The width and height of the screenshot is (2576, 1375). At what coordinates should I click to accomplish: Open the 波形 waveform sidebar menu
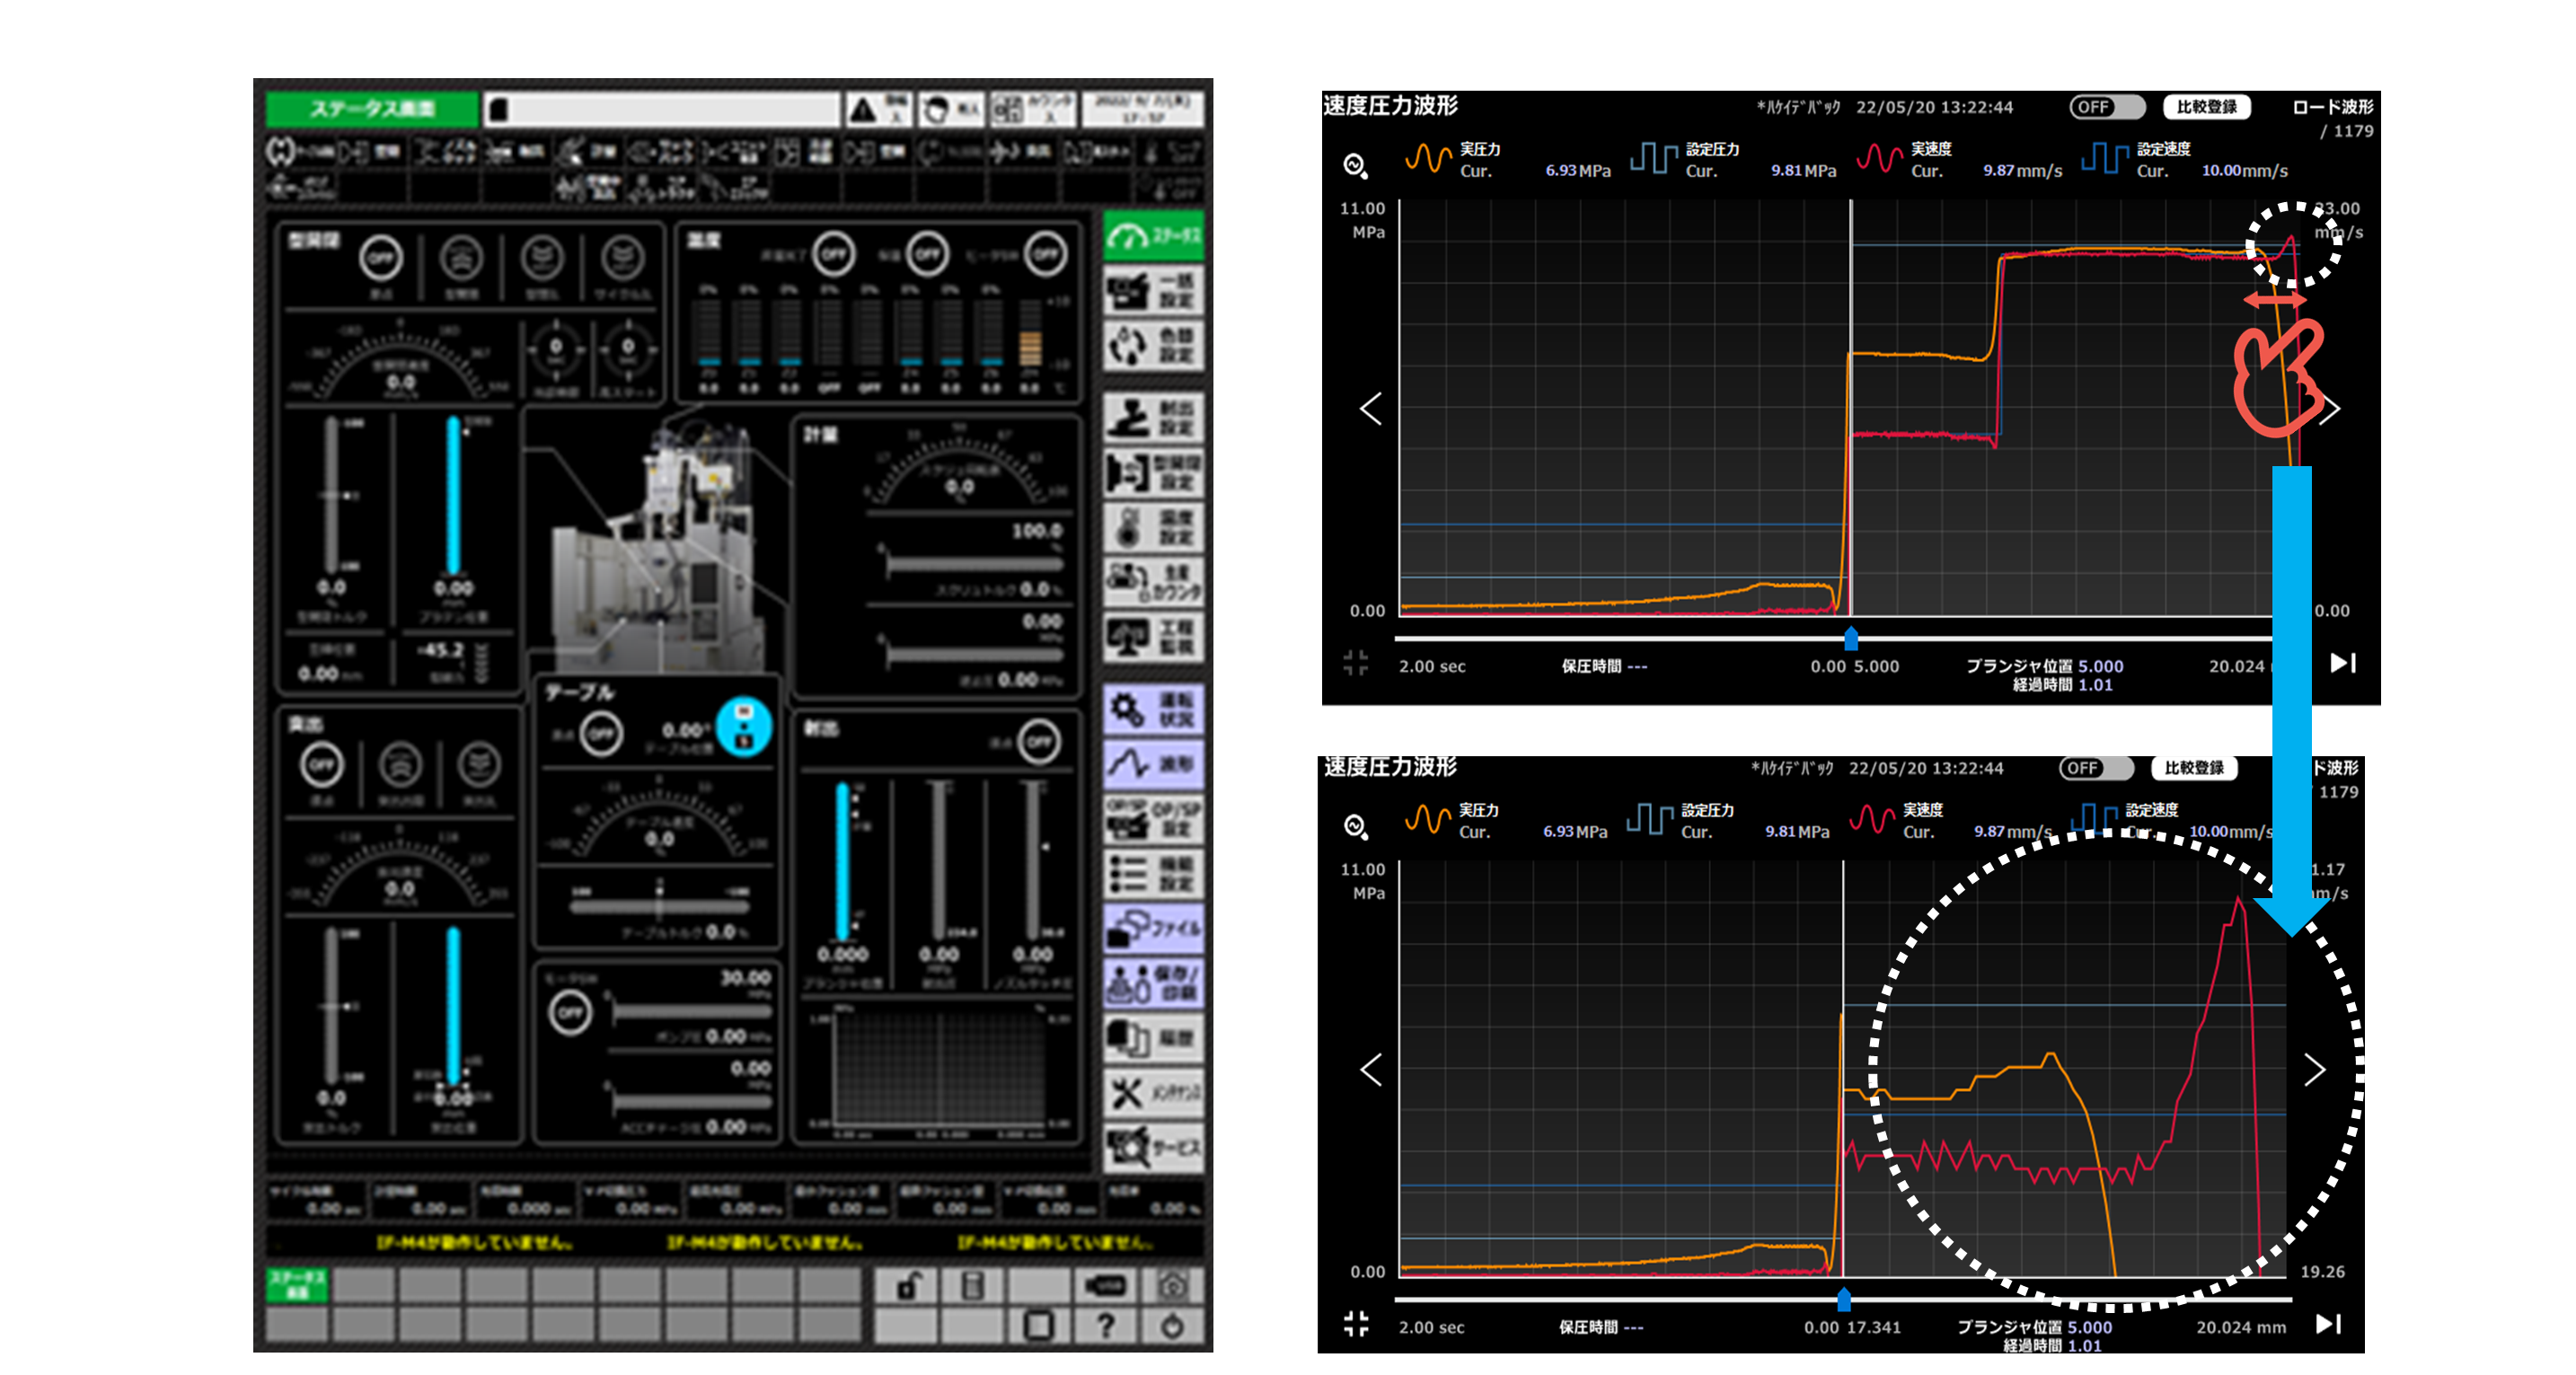(1153, 764)
